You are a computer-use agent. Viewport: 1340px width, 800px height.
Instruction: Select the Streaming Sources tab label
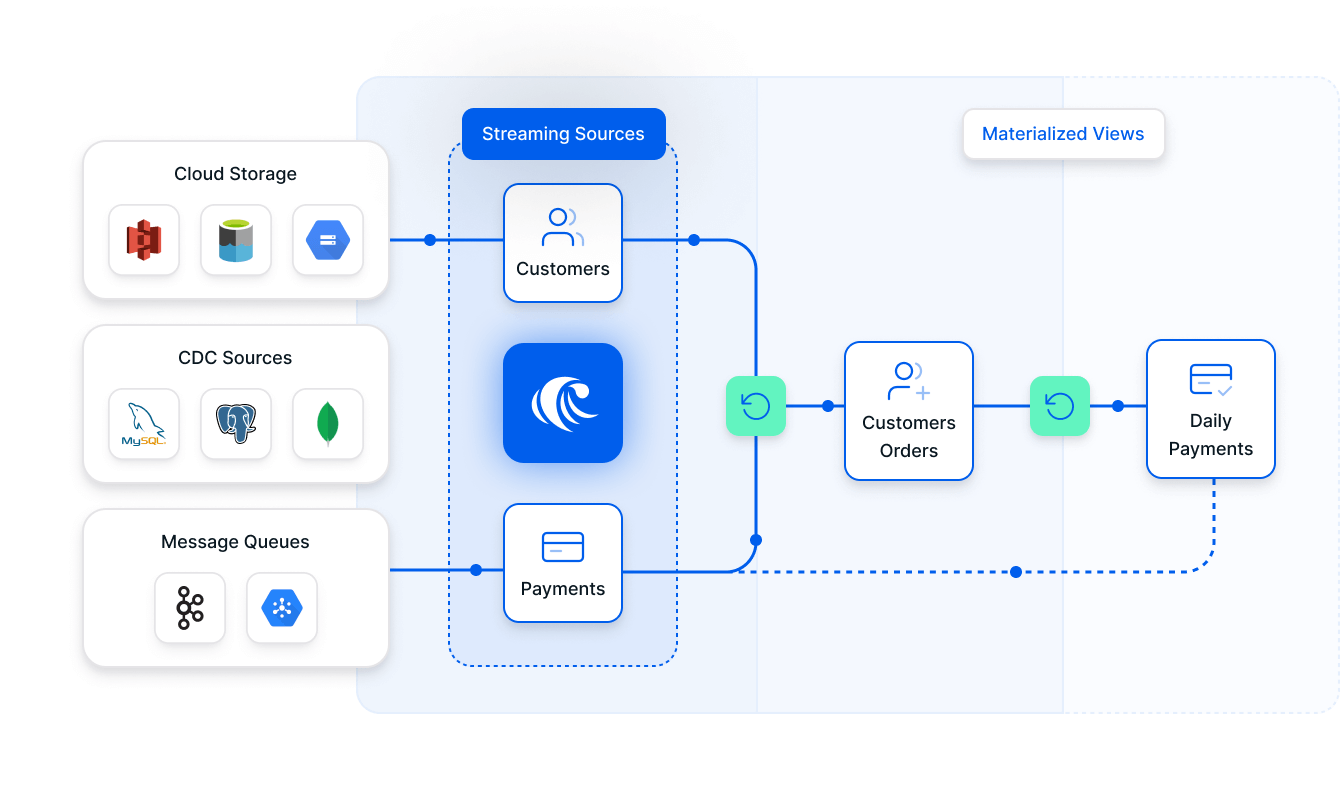[563, 134]
